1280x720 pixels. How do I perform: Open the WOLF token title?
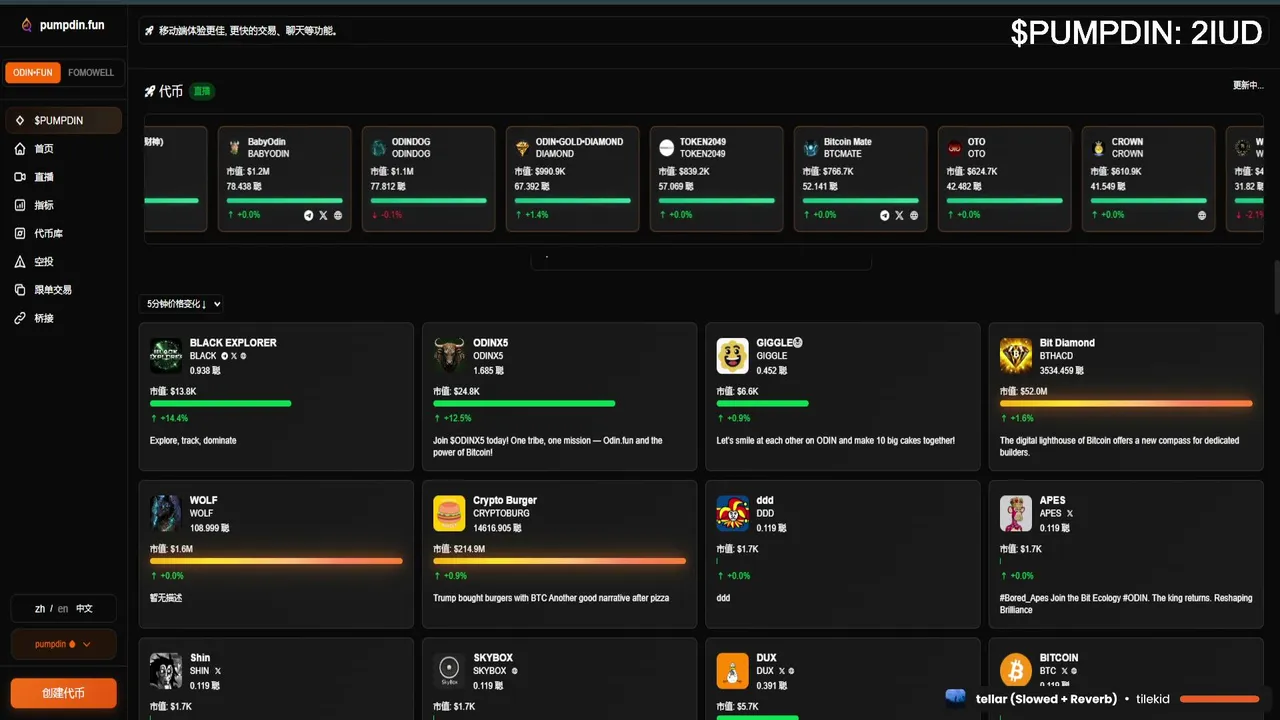coord(203,500)
